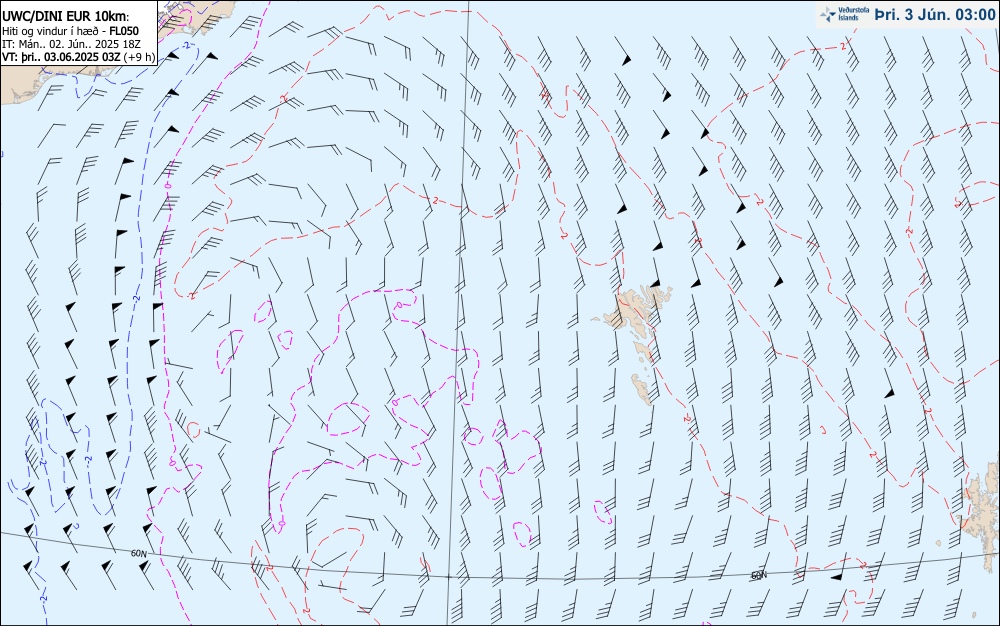Click the left '60N' latitude label
Image resolution: width=1000 pixels, height=626 pixels.
point(139,553)
